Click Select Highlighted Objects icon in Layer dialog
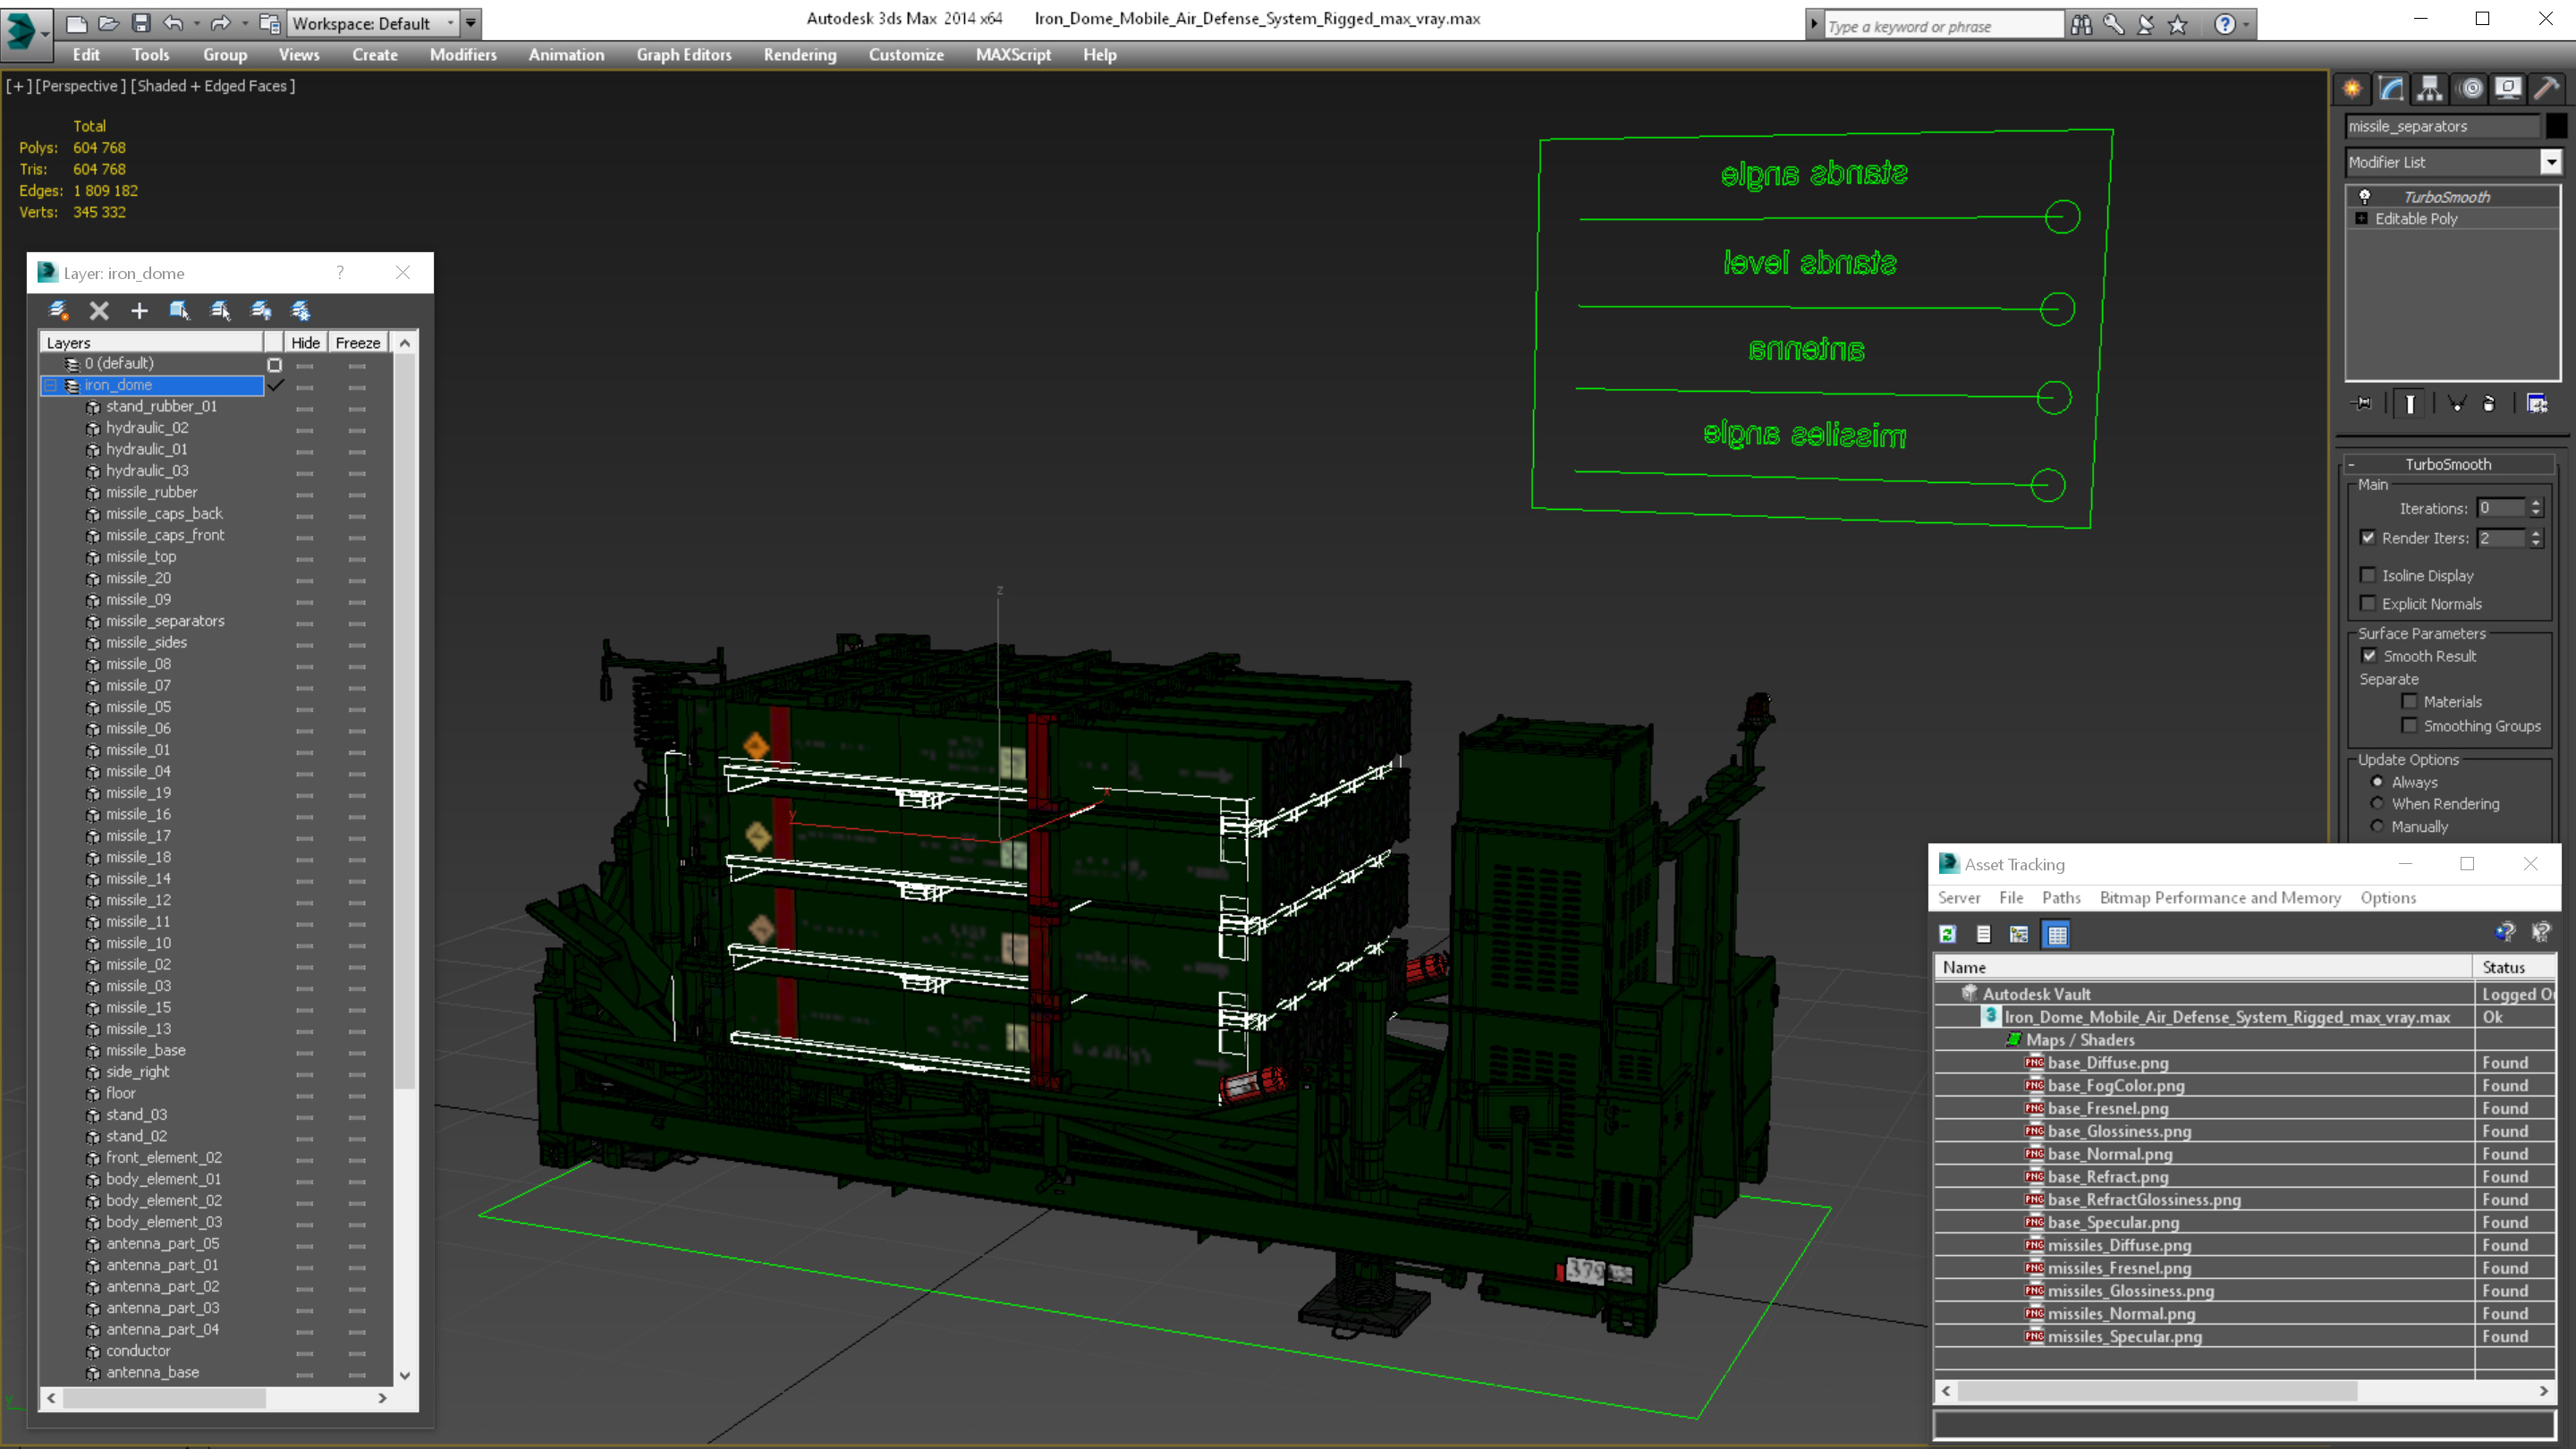 [180, 311]
